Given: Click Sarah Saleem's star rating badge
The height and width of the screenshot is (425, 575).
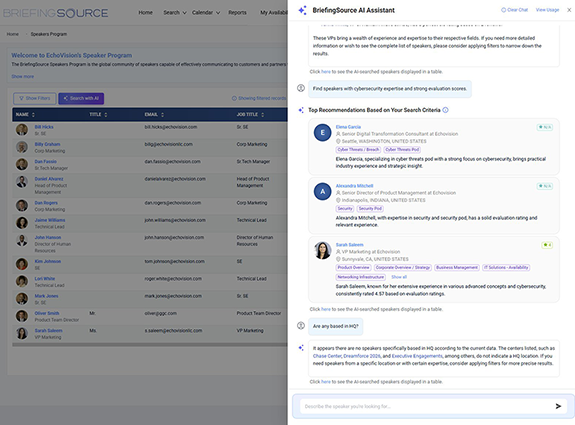Looking at the screenshot, I should click(x=547, y=245).
